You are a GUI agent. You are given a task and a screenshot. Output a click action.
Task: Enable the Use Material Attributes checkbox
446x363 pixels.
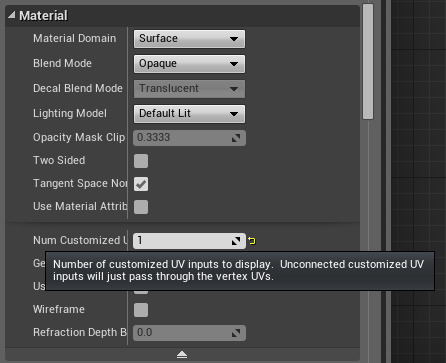coord(141,207)
